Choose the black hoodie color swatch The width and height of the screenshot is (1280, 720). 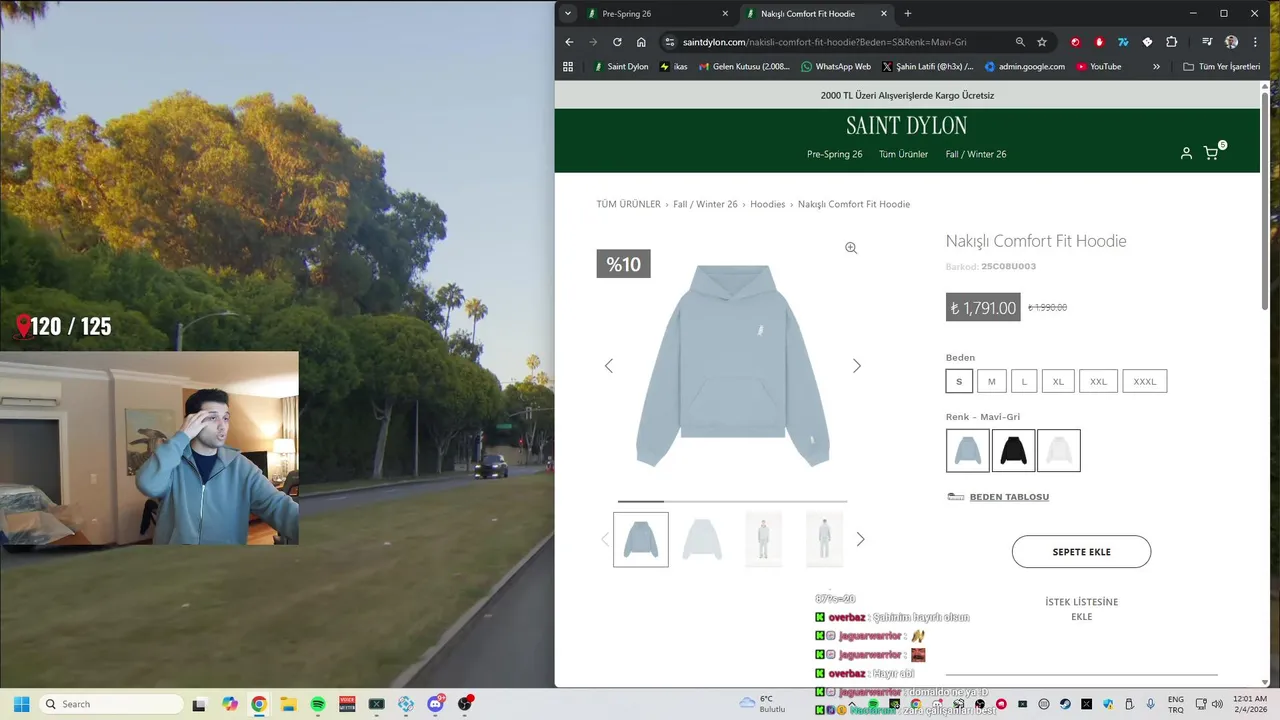(x=1013, y=451)
